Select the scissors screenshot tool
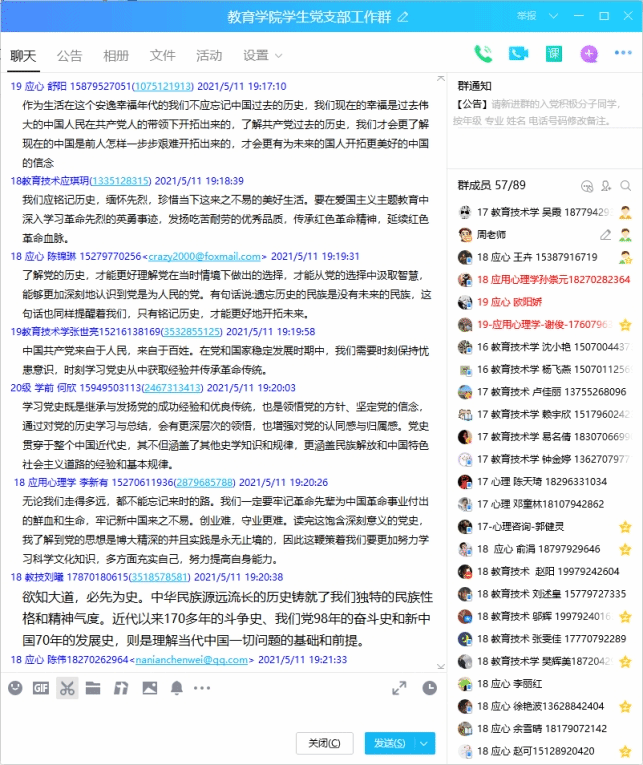 67,688
